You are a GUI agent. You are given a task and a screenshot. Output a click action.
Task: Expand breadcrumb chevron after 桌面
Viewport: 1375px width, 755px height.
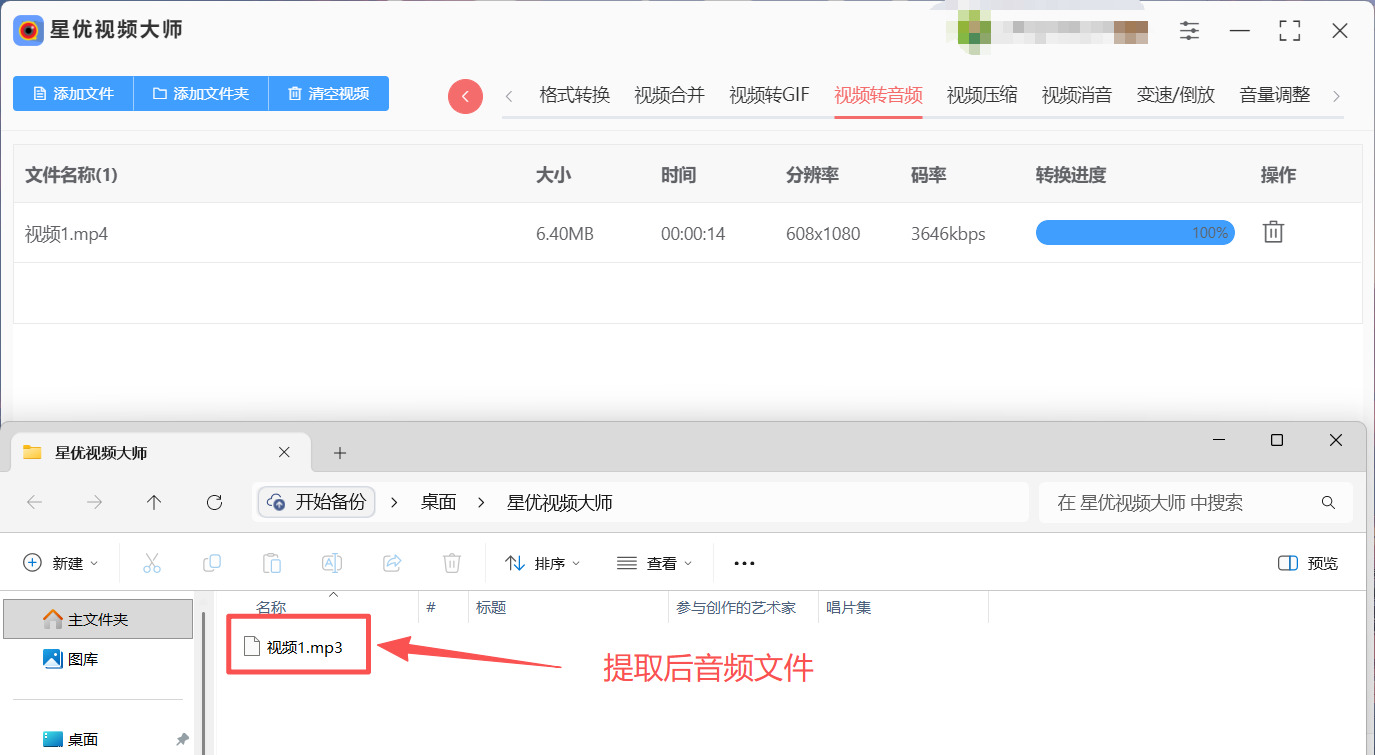pyautogui.click(x=481, y=502)
